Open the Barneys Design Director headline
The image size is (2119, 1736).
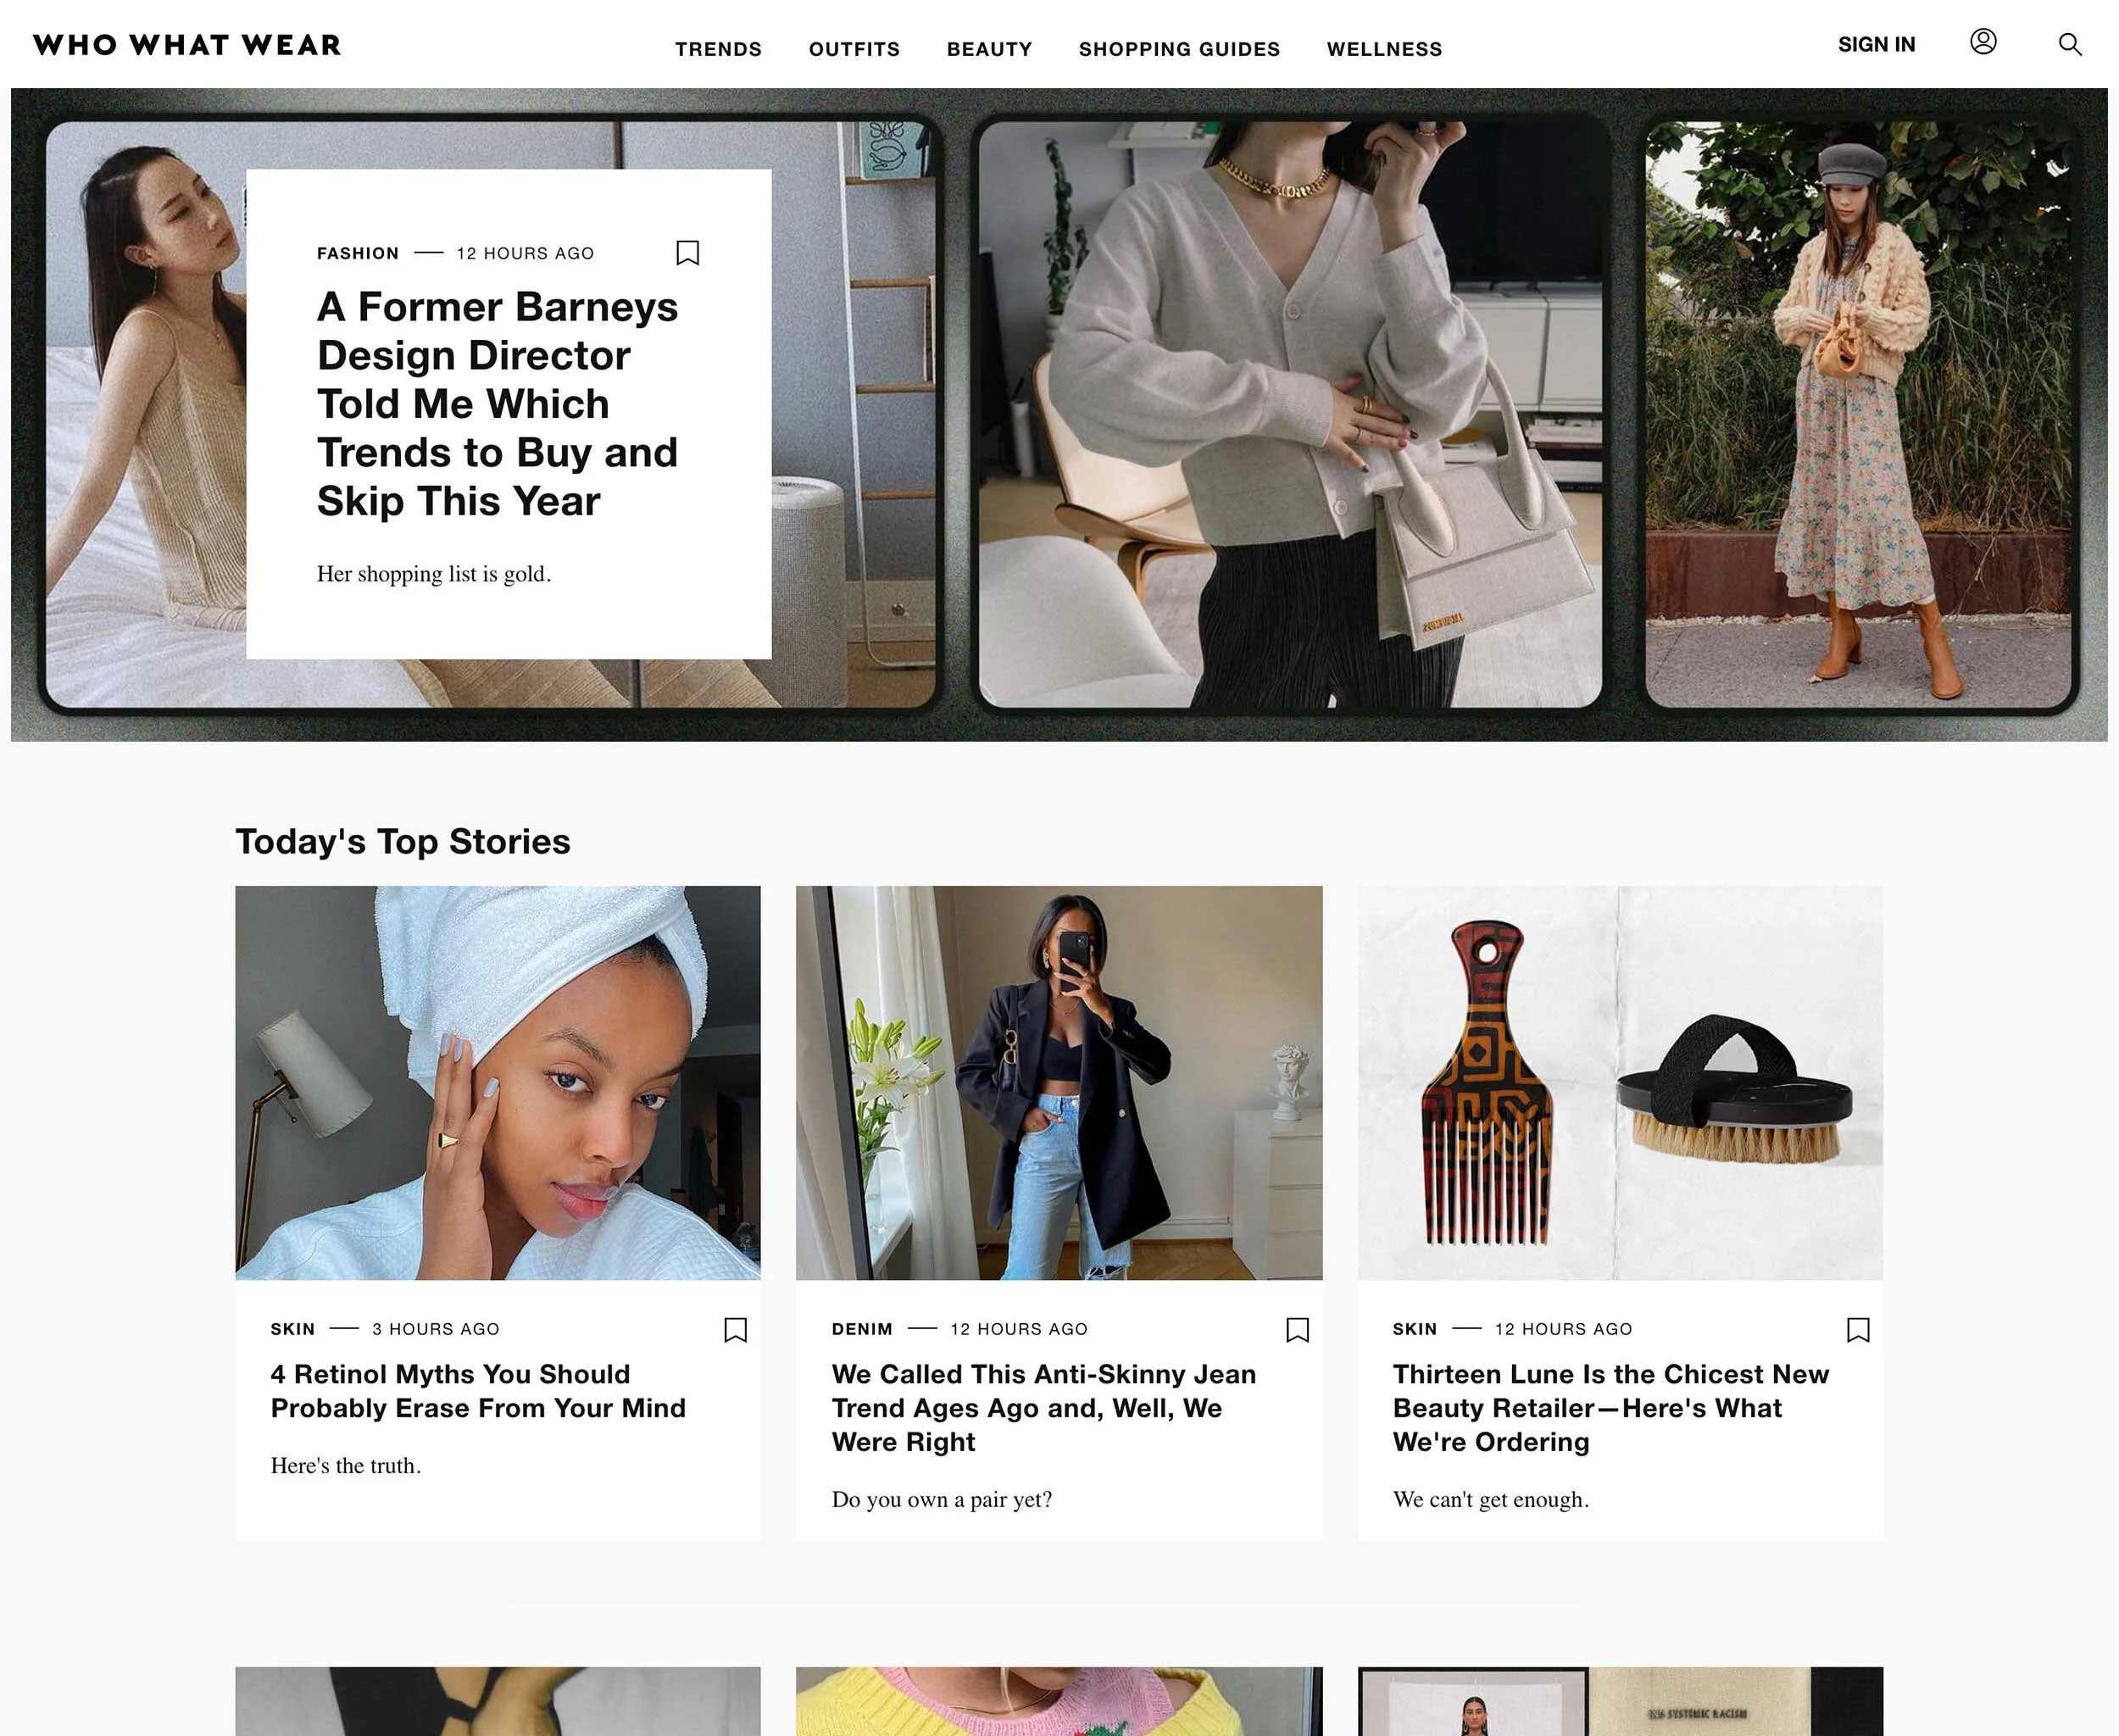coord(497,403)
